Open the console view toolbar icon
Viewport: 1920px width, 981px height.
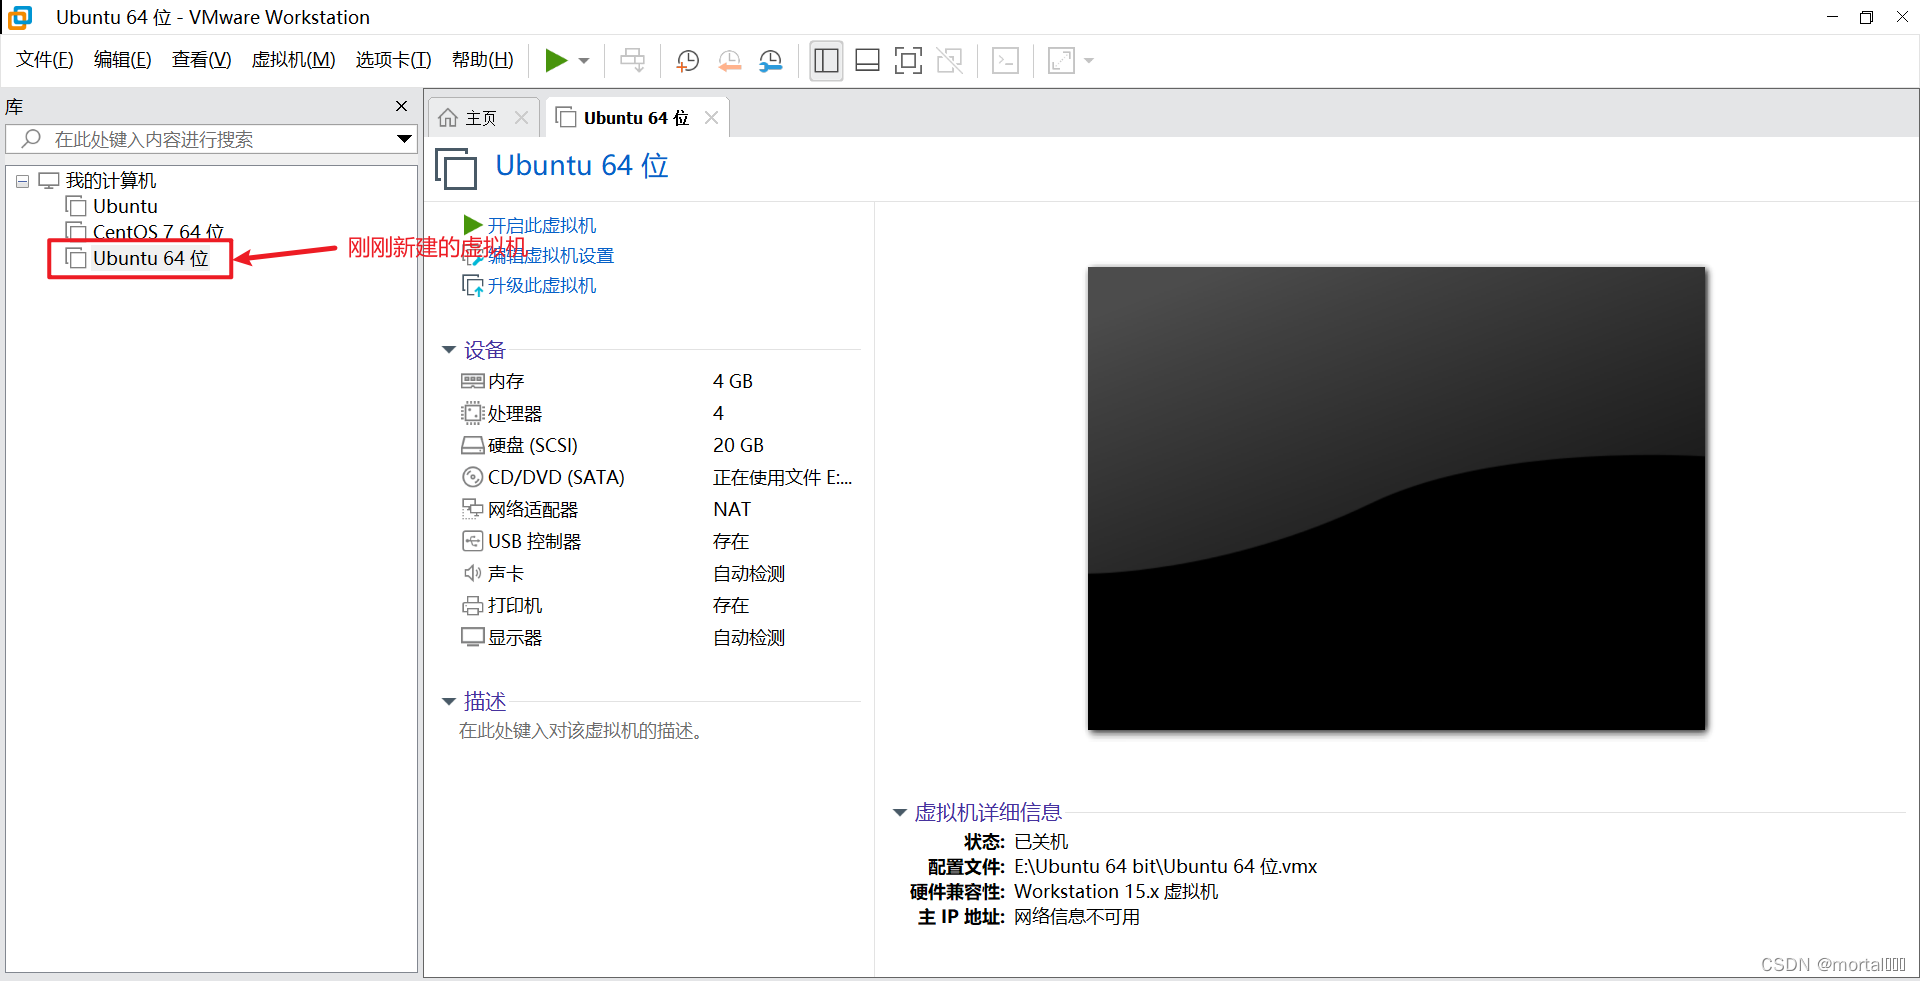click(1005, 61)
